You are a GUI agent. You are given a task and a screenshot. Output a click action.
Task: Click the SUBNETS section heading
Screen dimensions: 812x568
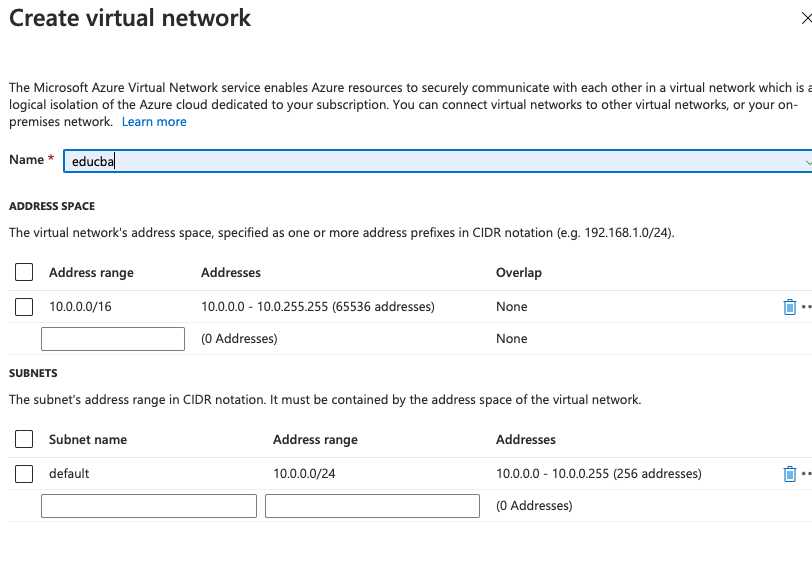33,373
